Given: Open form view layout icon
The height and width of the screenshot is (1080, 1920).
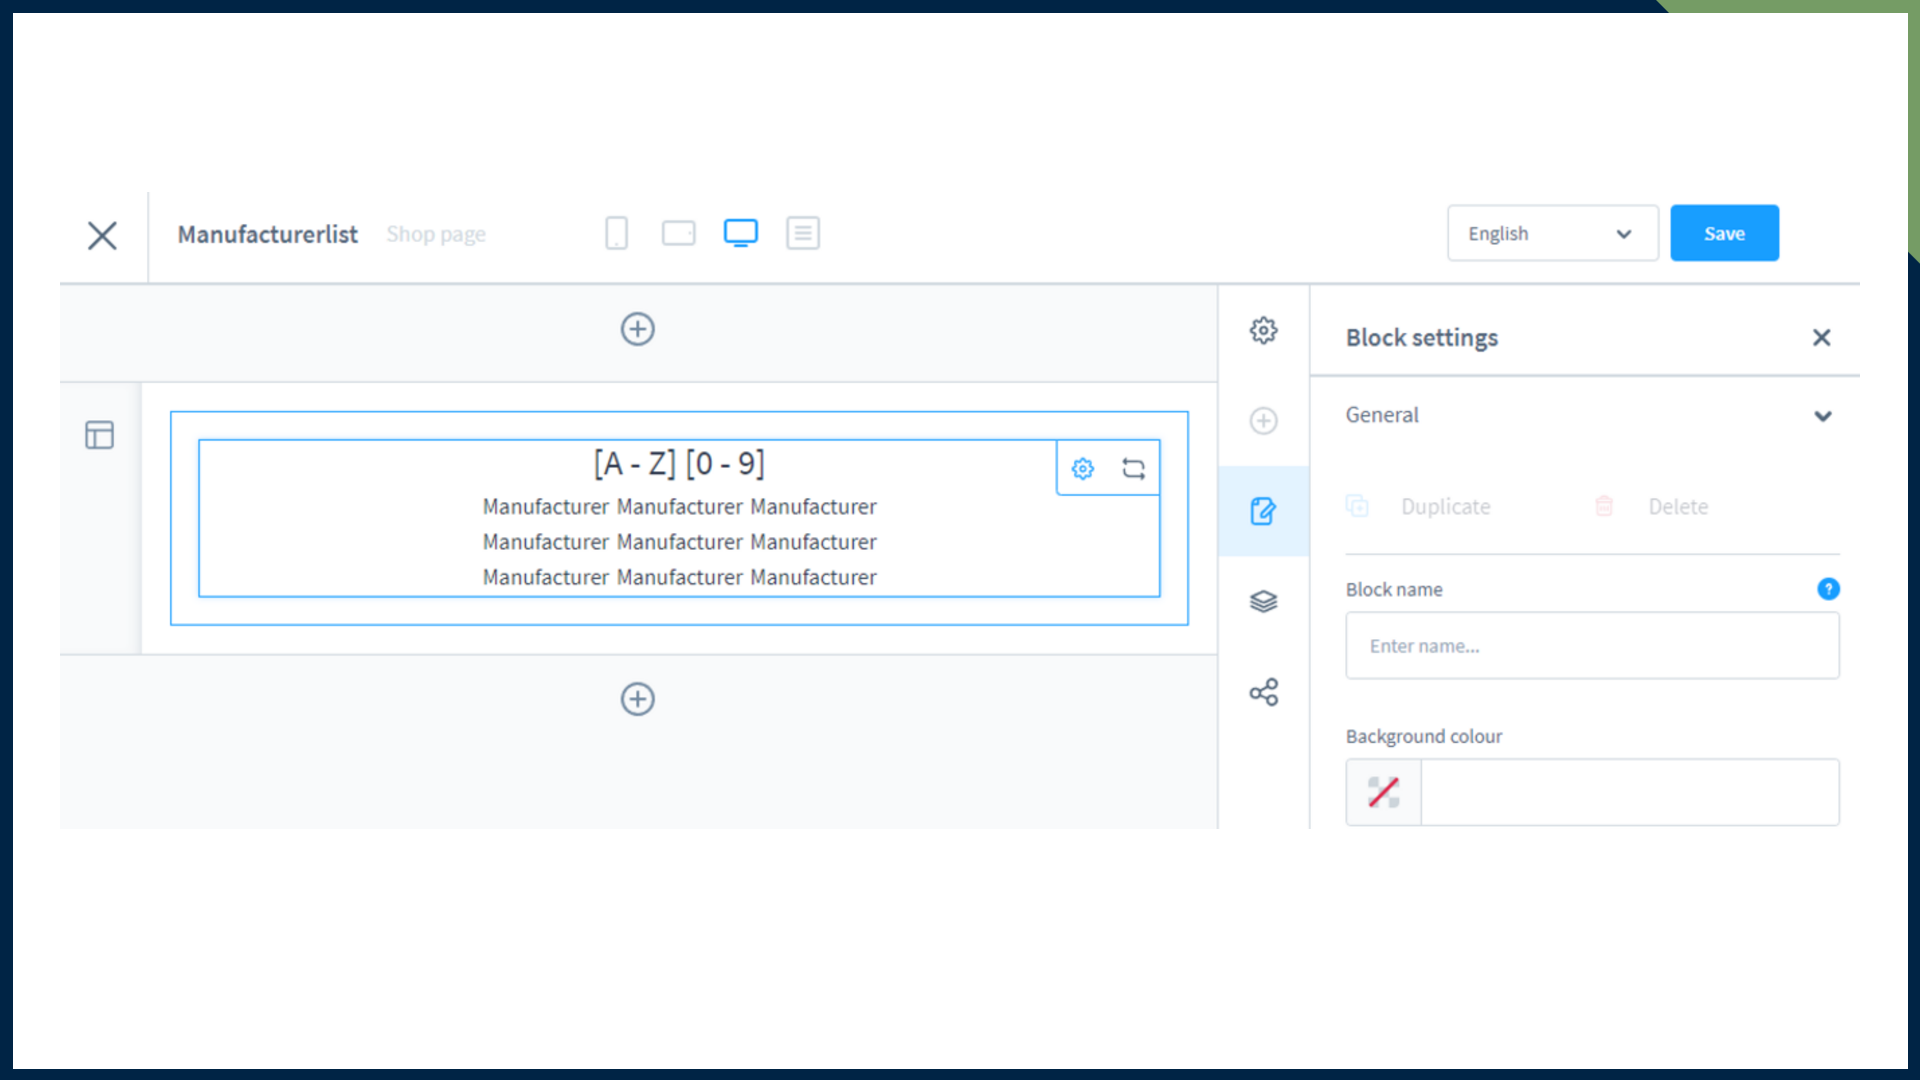Looking at the screenshot, I should pyautogui.click(x=802, y=233).
